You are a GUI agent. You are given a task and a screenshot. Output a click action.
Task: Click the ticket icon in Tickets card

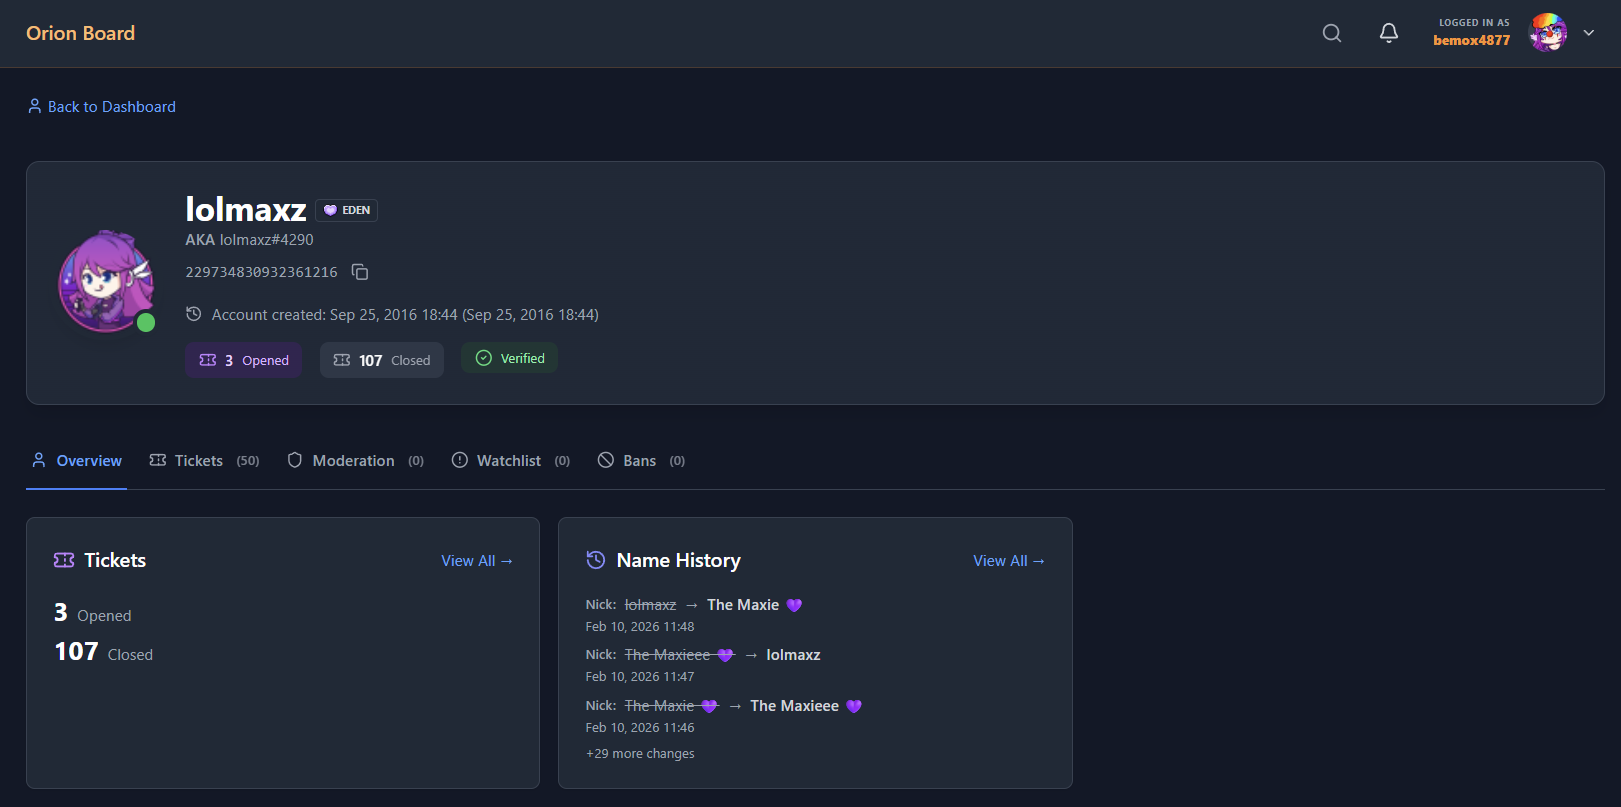pyautogui.click(x=64, y=560)
